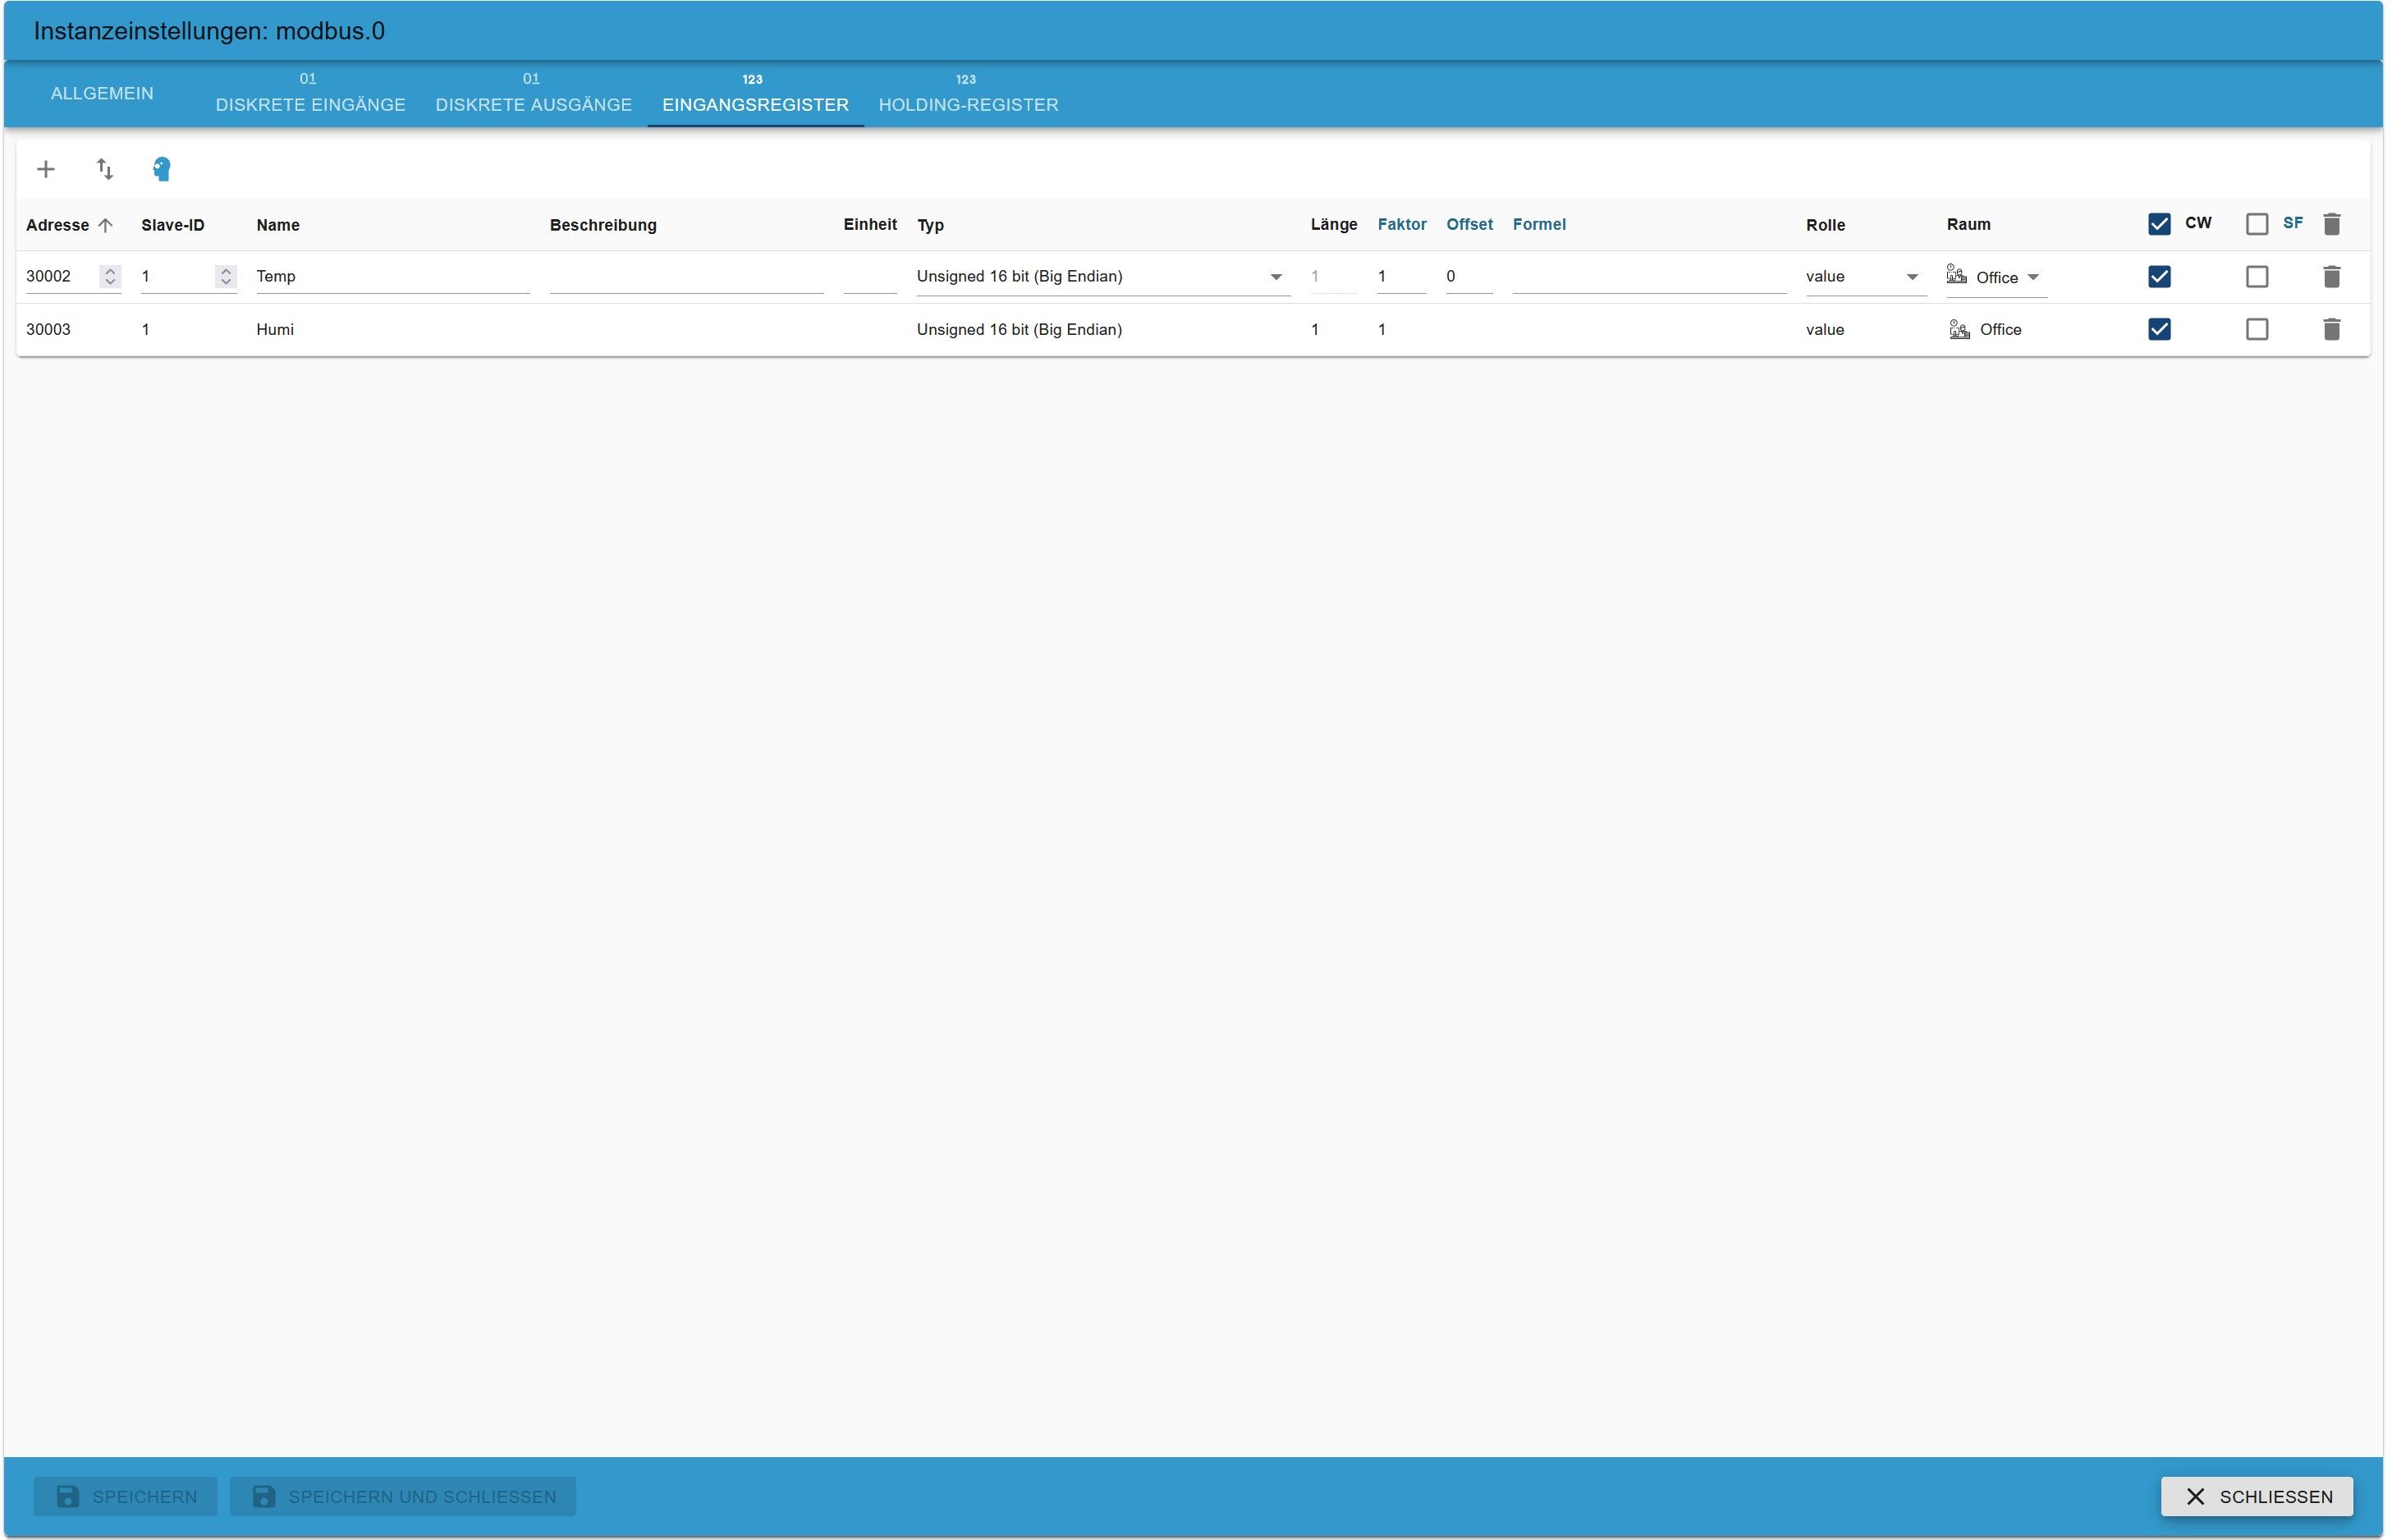Open the Diskrete Eingänge tab
Image resolution: width=2392 pixels, height=1540 pixels.
click(311, 95)
